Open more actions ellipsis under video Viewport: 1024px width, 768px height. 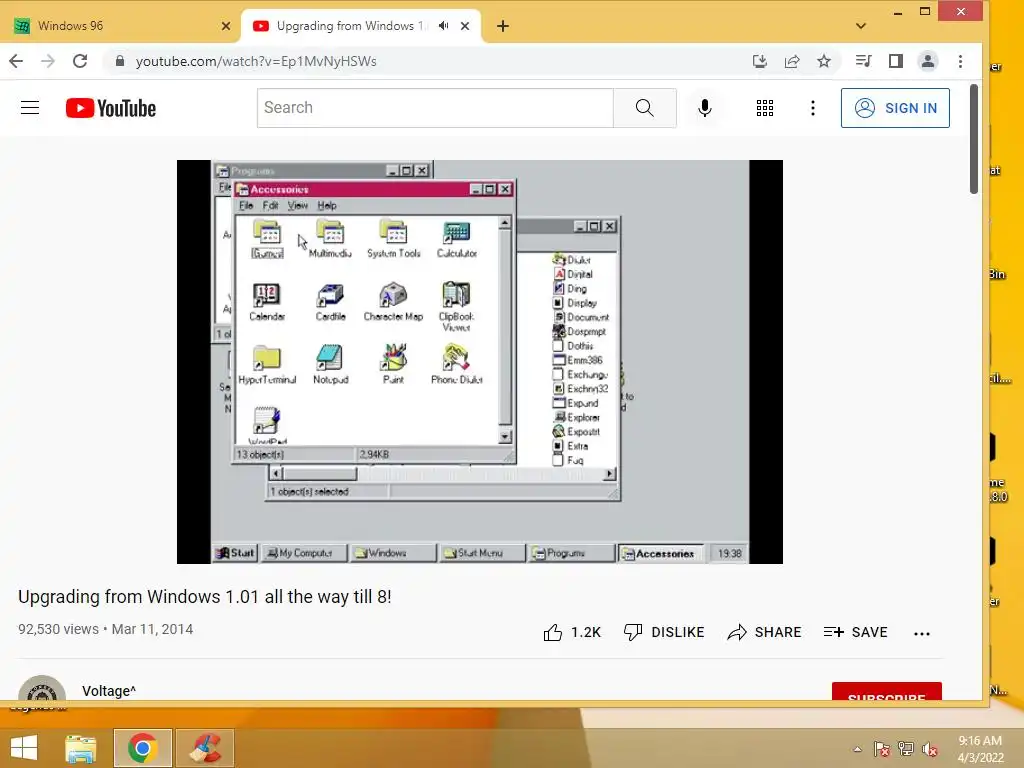(x=921, y=633)
